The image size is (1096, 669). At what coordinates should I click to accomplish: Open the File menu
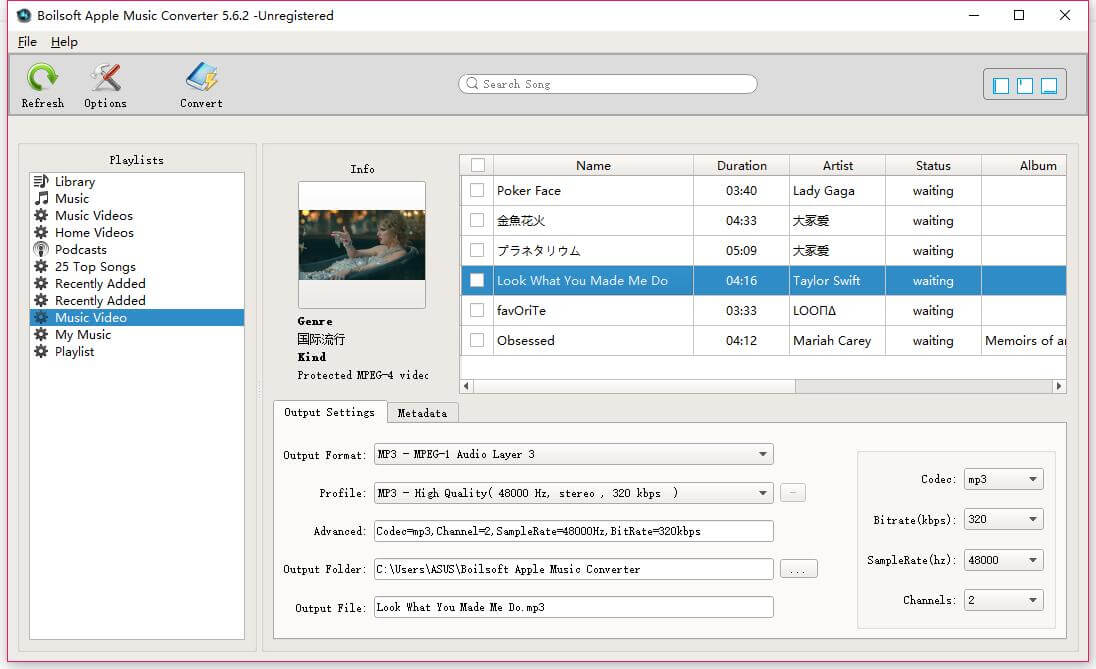tap(27, 42)
